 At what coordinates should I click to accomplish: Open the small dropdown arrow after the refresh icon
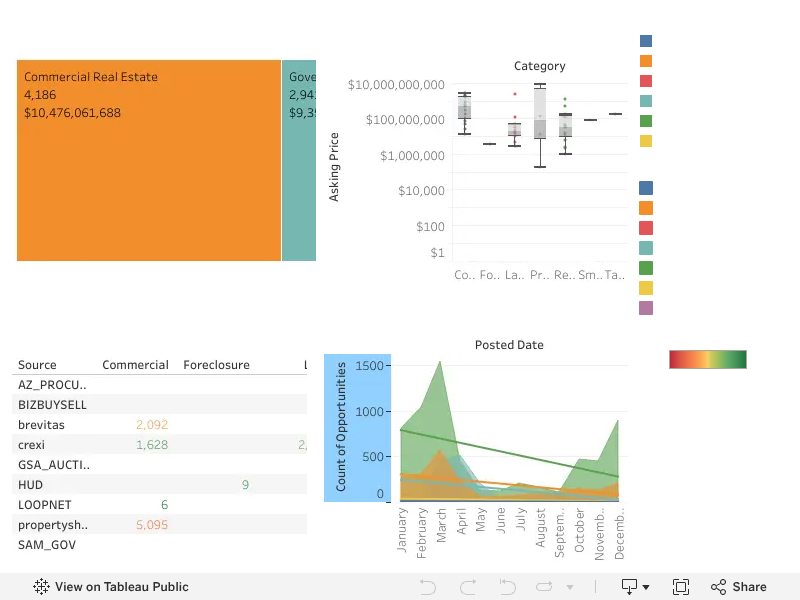tap(570, 587)
